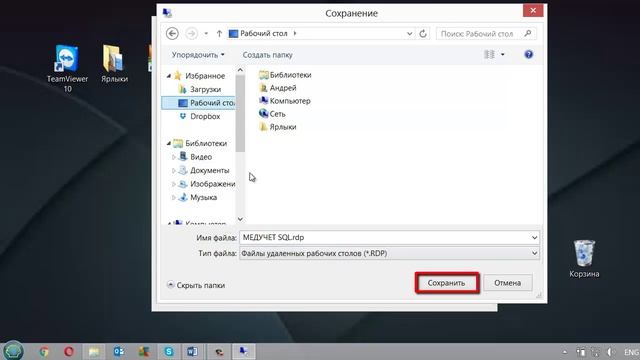Screen dimensions: 640x360
Task: Select TeamViewer 10 desktop shortcut
Action: (67, 69)
